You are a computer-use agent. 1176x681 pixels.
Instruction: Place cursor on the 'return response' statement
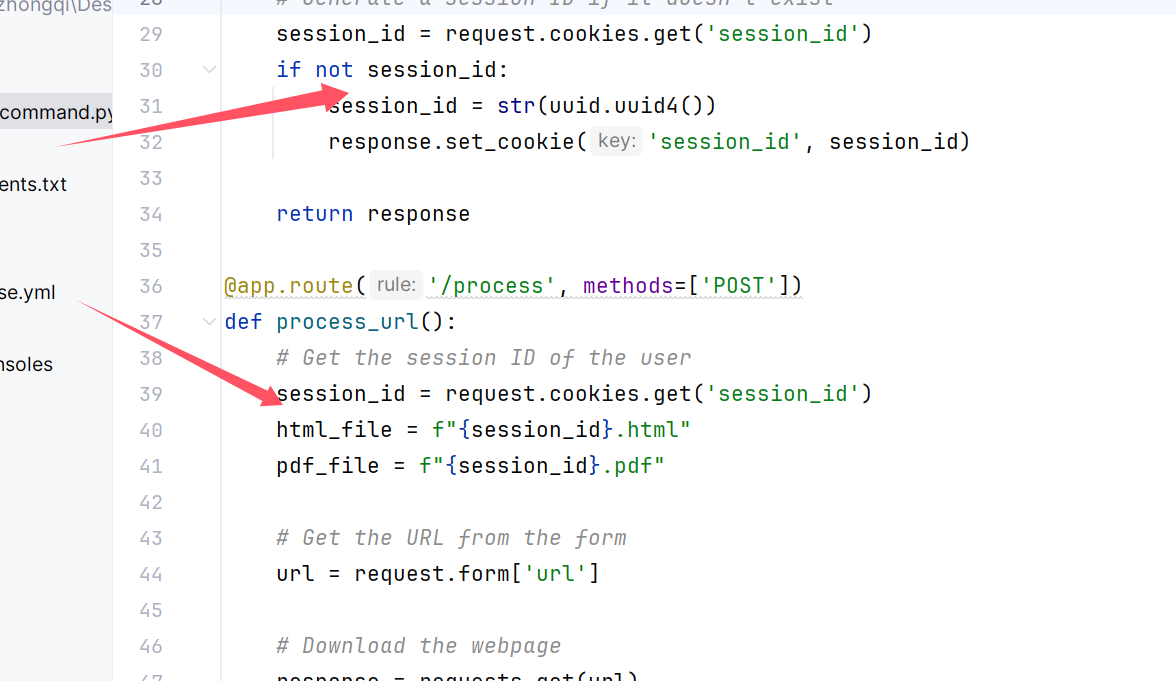[x=373, y=214]
